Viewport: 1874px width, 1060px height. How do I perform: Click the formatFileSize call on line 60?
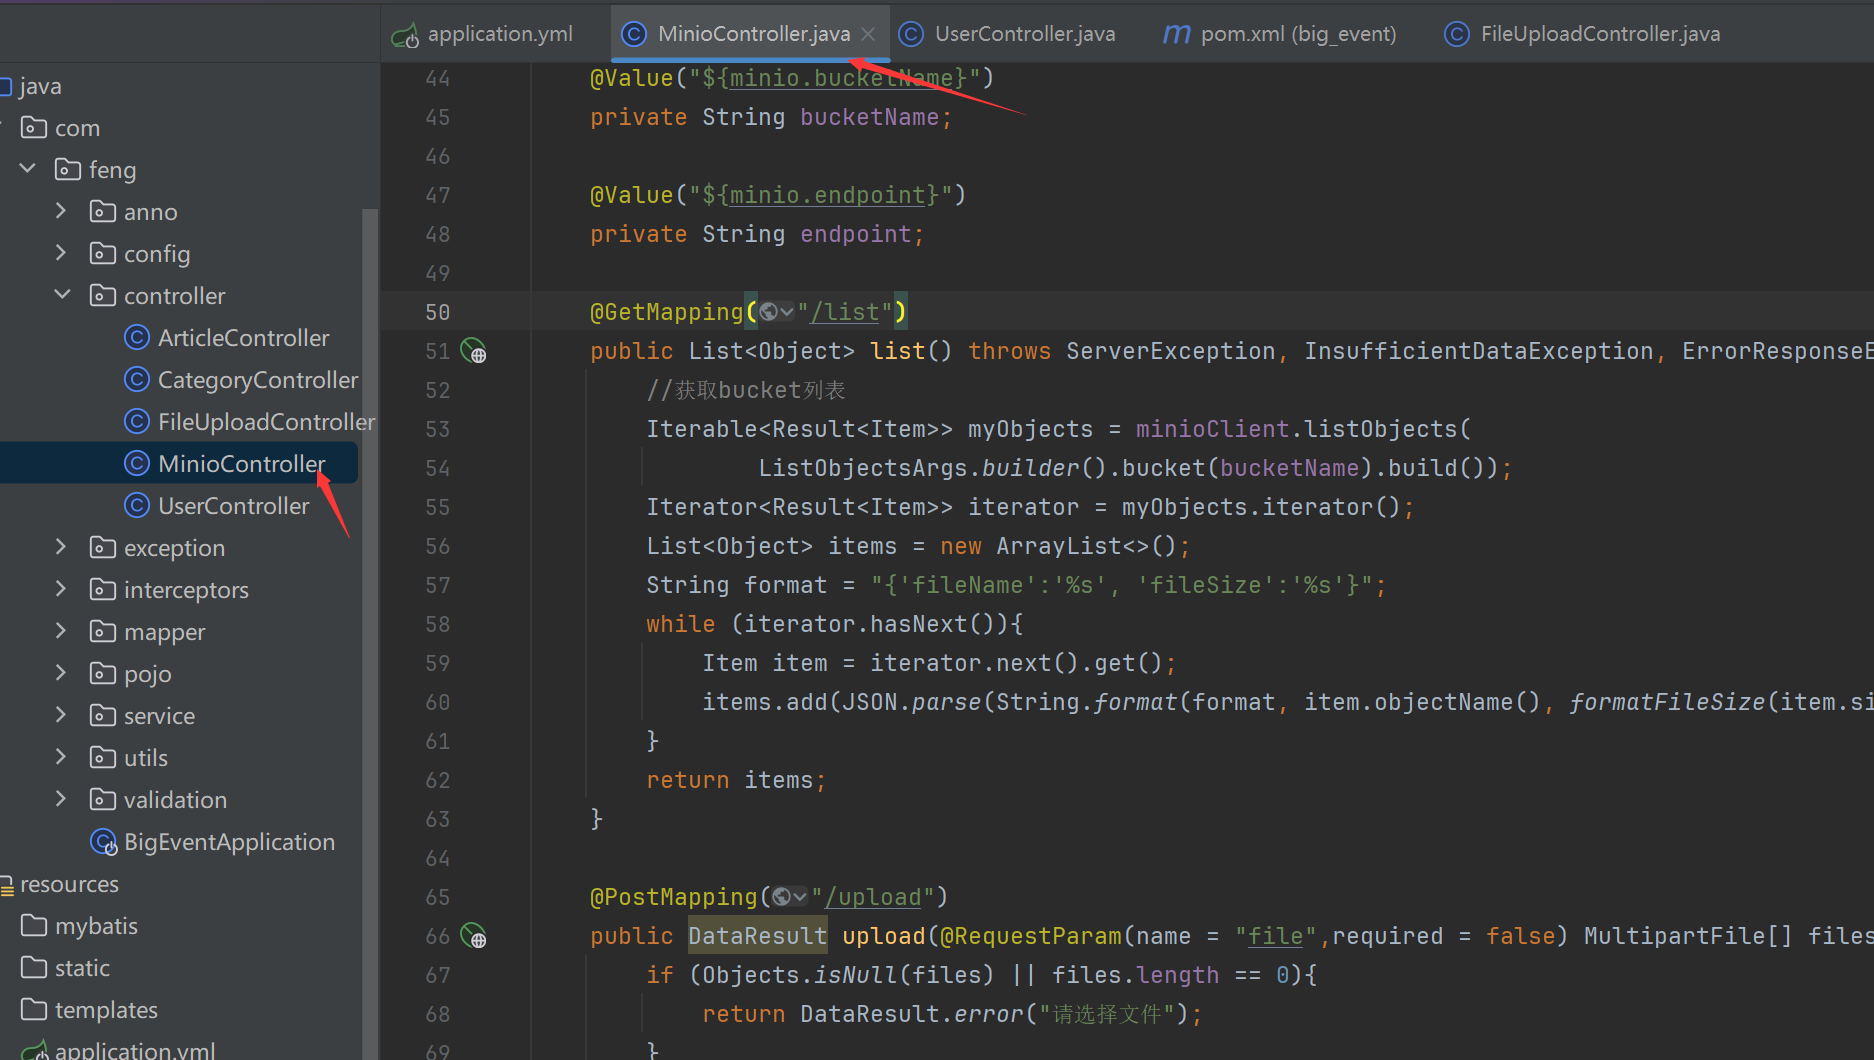pyautogui.click(x=1667, y=702)
